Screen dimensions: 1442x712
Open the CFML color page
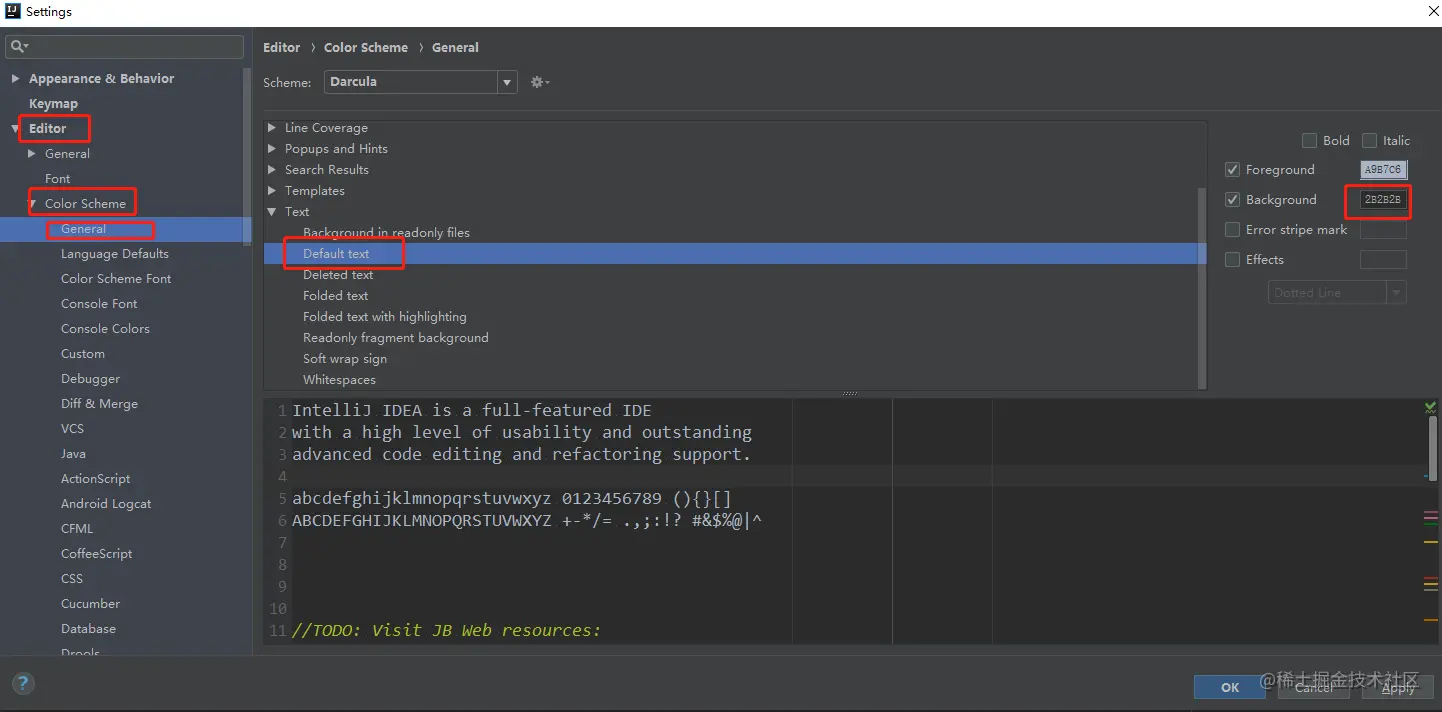coord(77,529)
